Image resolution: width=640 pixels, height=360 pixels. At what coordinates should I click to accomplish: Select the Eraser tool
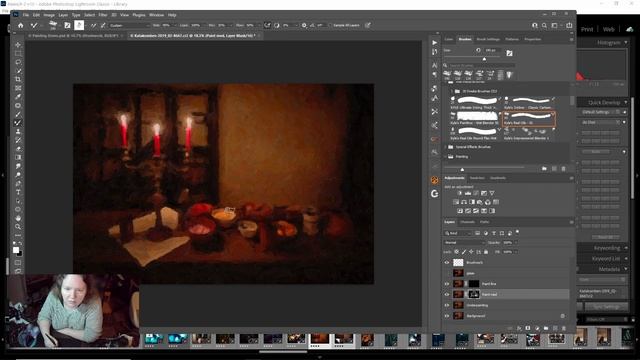pyautogui.click(x=18, y=149)
